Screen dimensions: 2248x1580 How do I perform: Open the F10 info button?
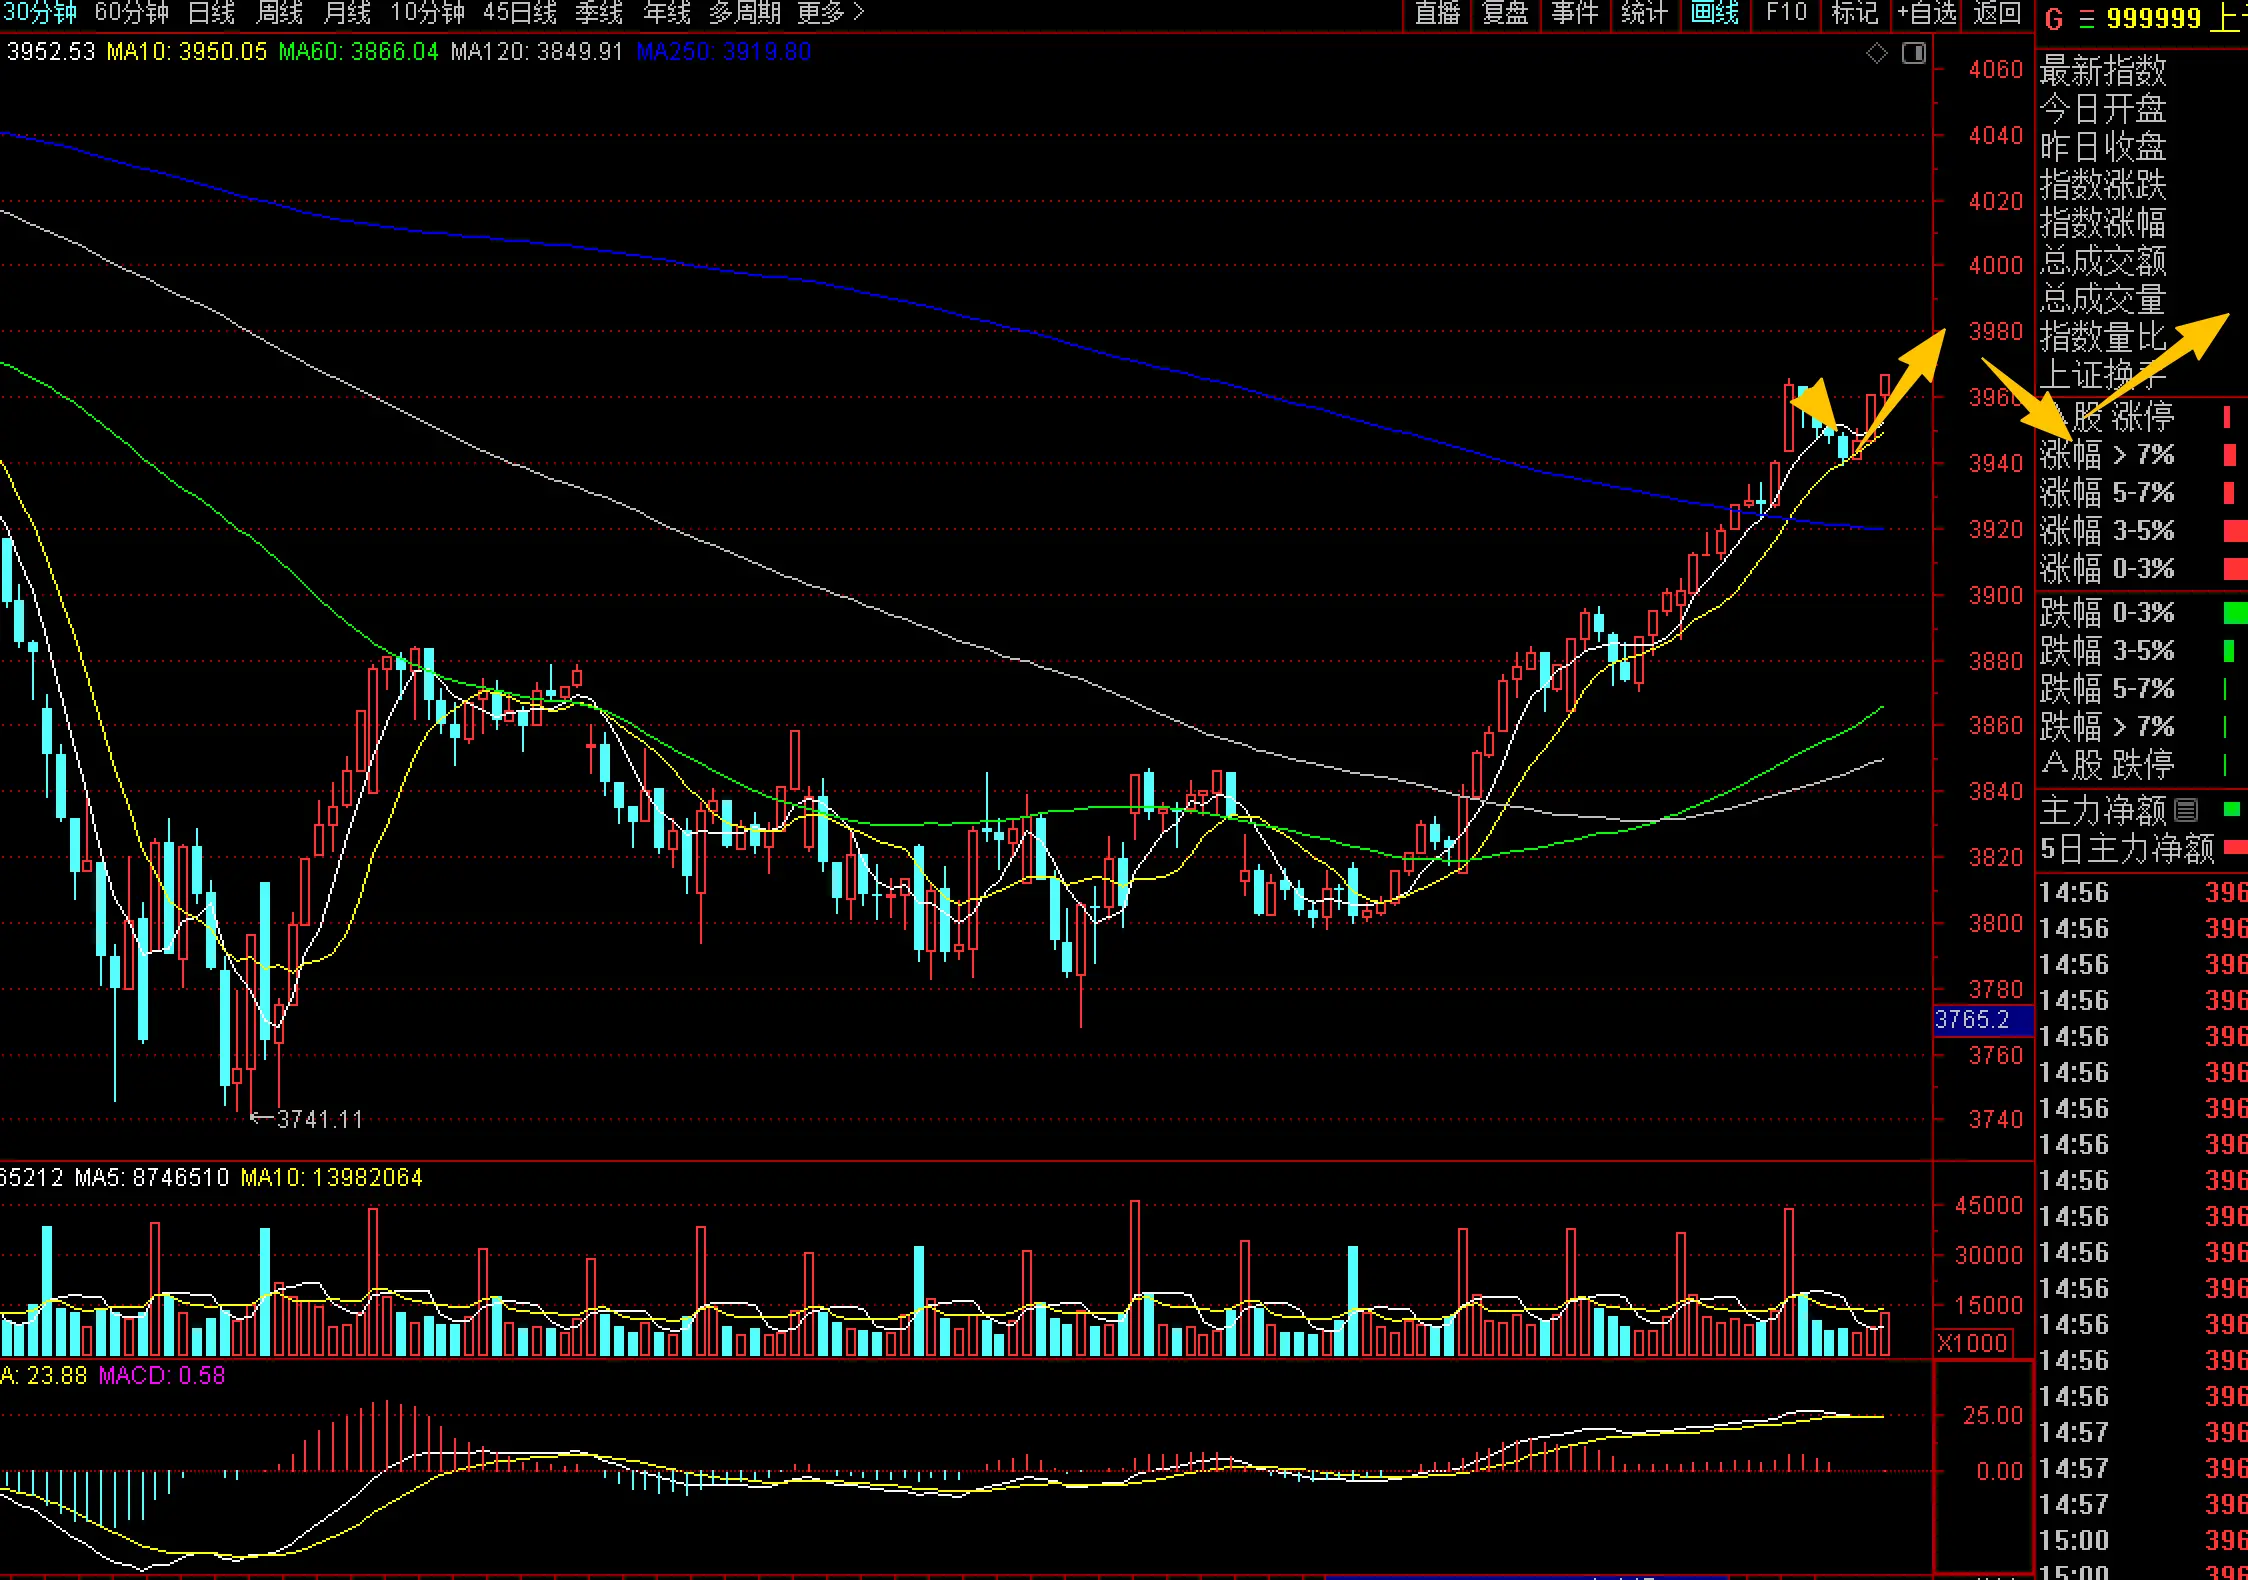click(x=1786, y=14)
